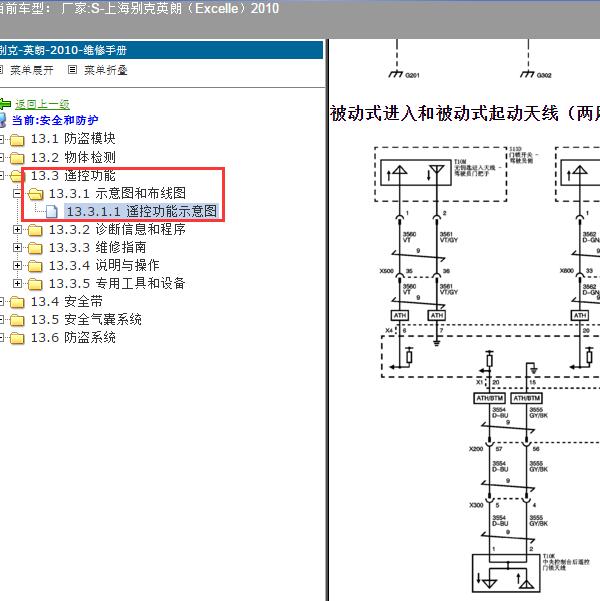Open the 返回上一级 link
Viewport: 600px width, 601px height.
42,104
